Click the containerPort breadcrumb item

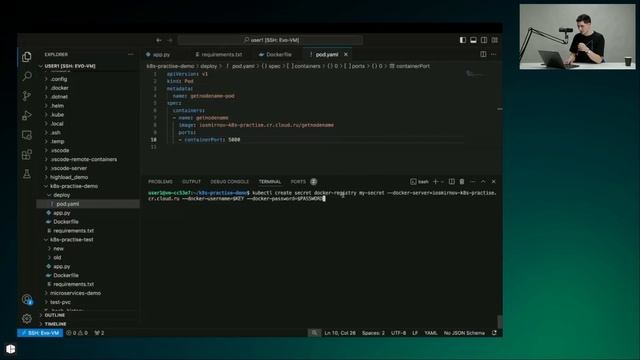(409, 66)
